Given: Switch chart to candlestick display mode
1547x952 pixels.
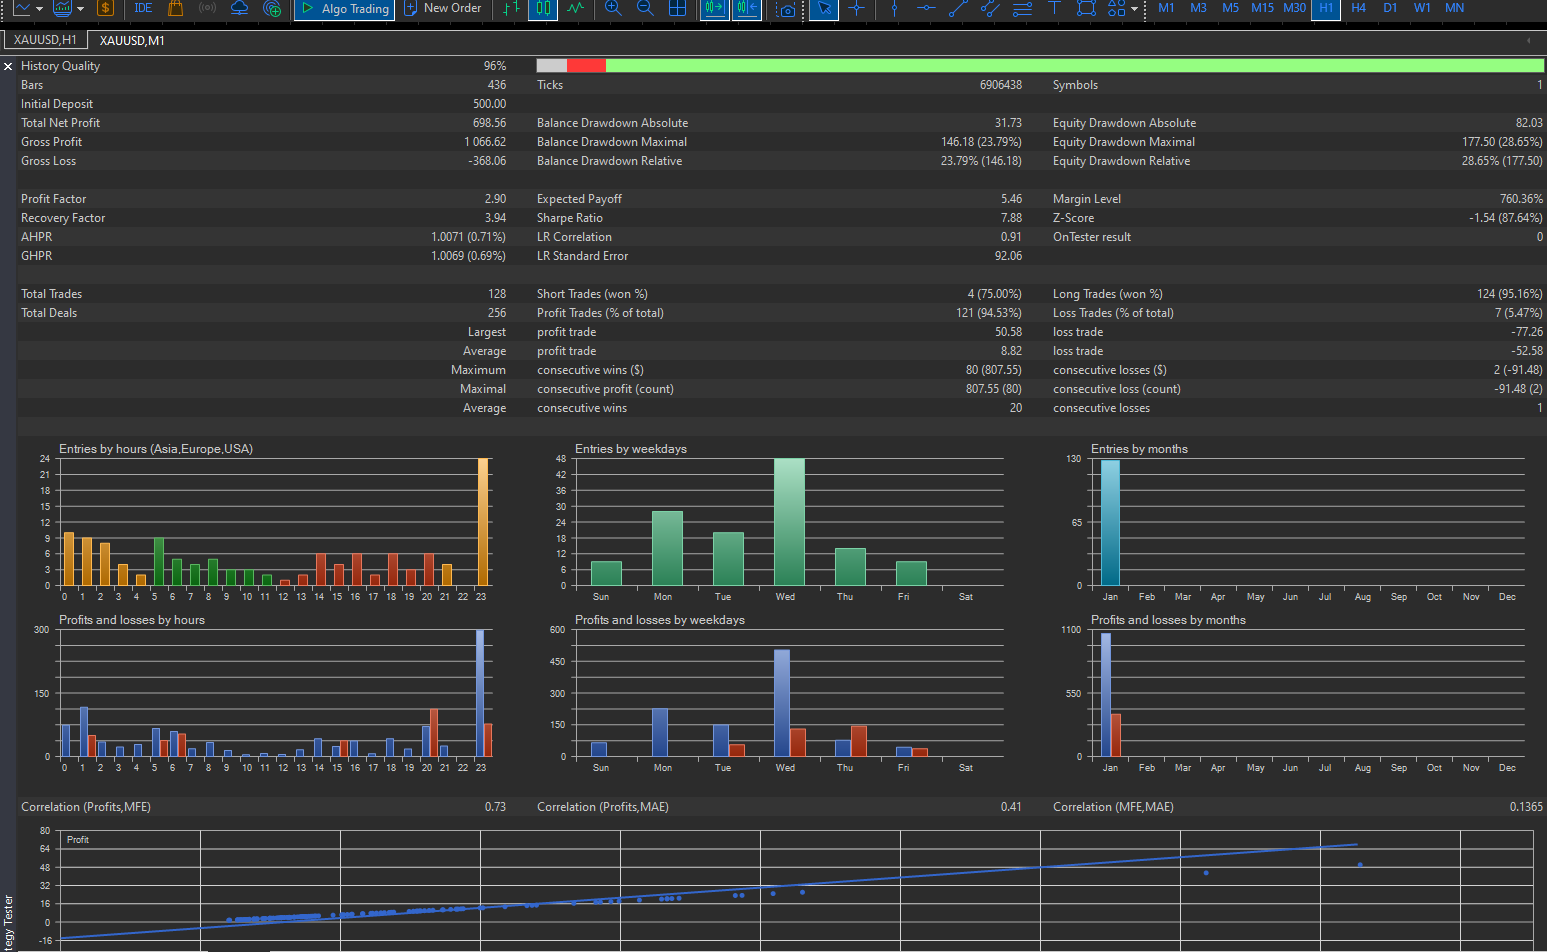Looking at the screenshot, I should 543,8.
